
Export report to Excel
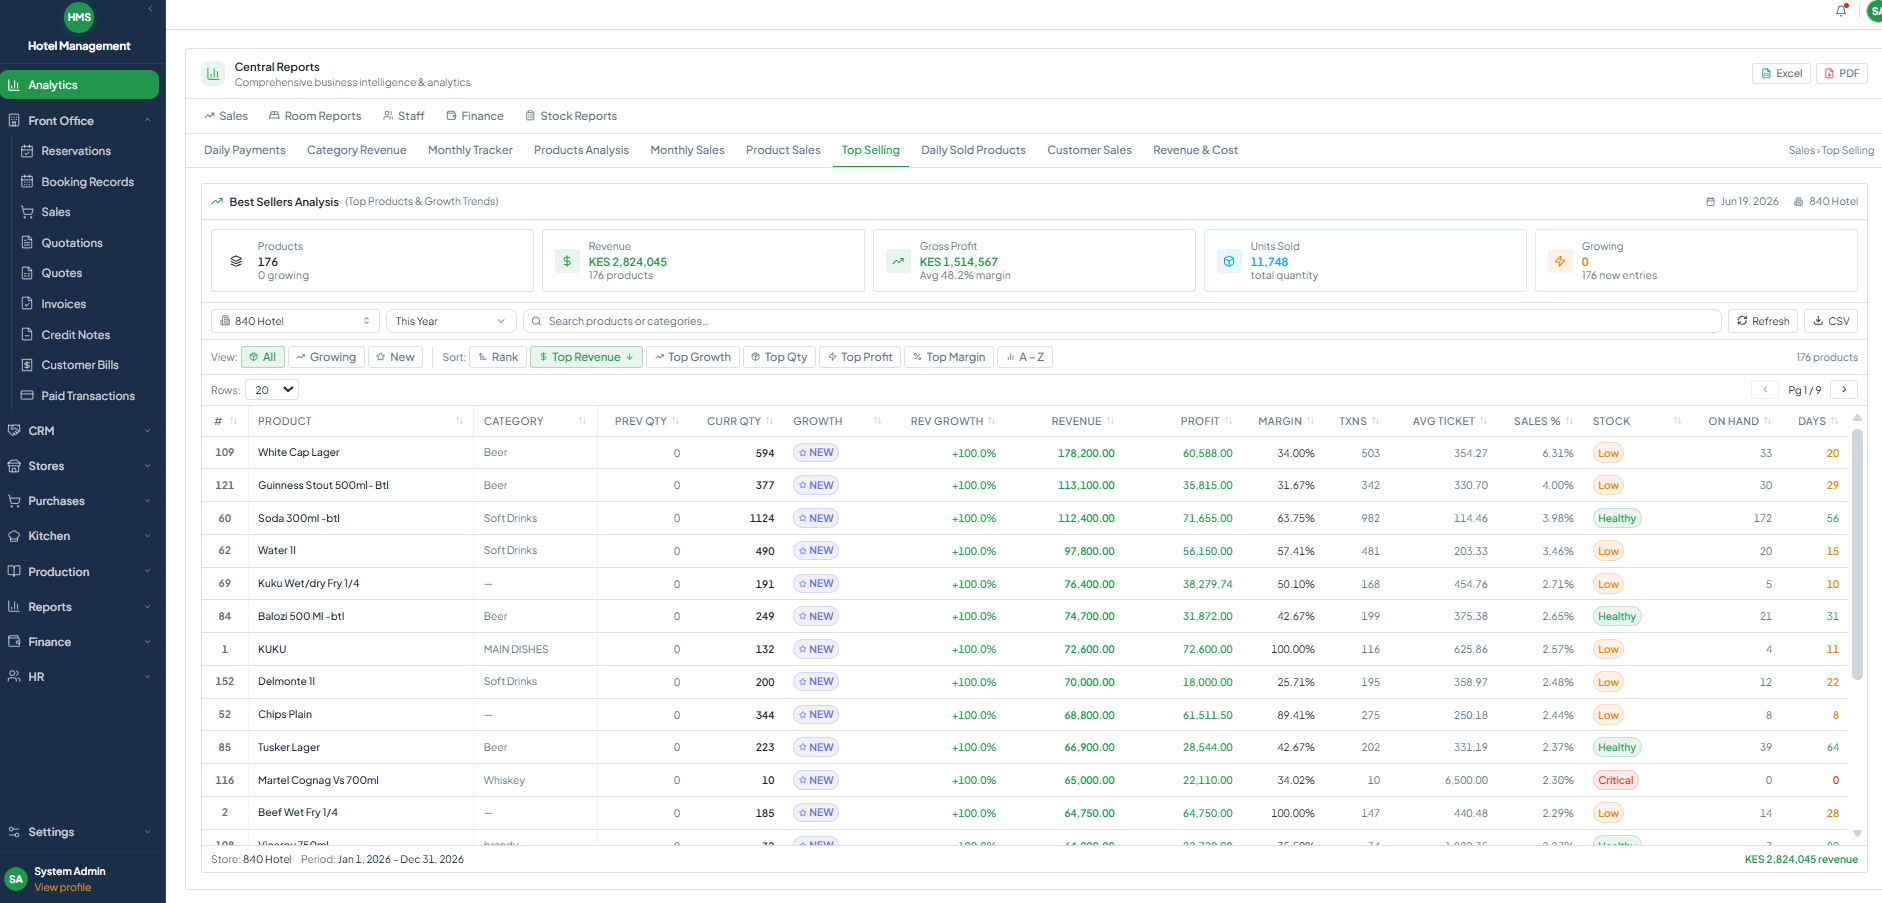pyautogui.click(x=1781, y=74)
